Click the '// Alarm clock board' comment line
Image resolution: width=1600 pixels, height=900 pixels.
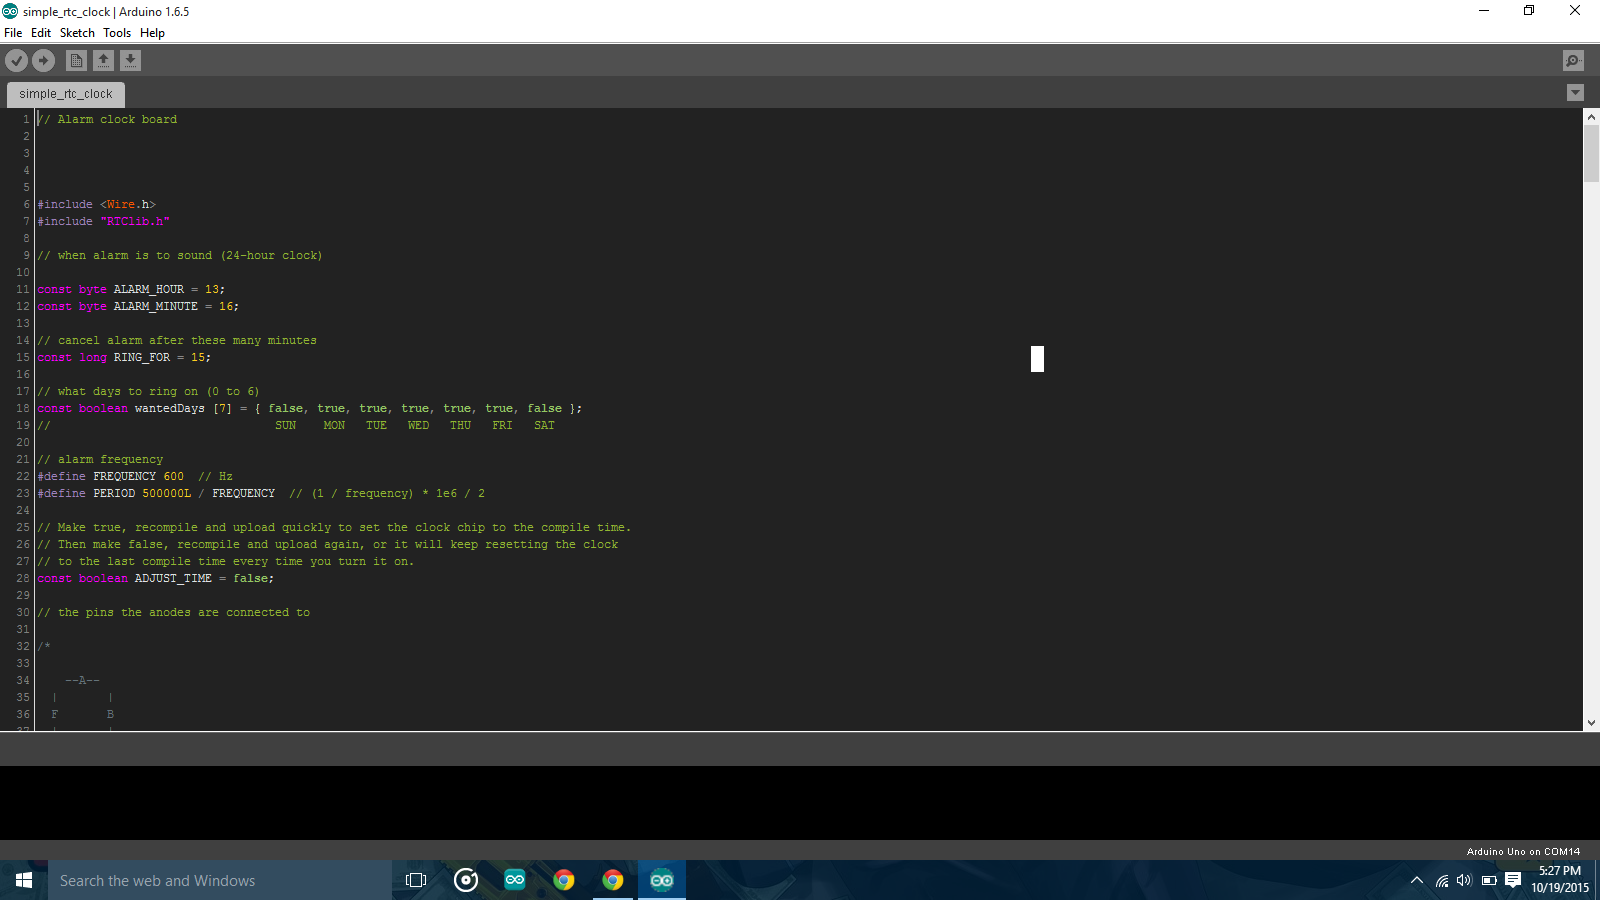(107, 119)
